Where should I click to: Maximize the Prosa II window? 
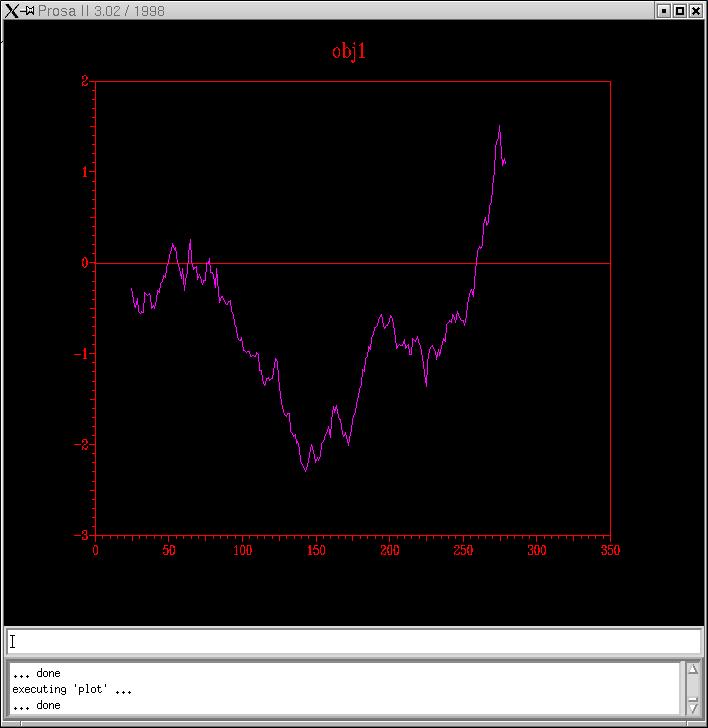680,11
